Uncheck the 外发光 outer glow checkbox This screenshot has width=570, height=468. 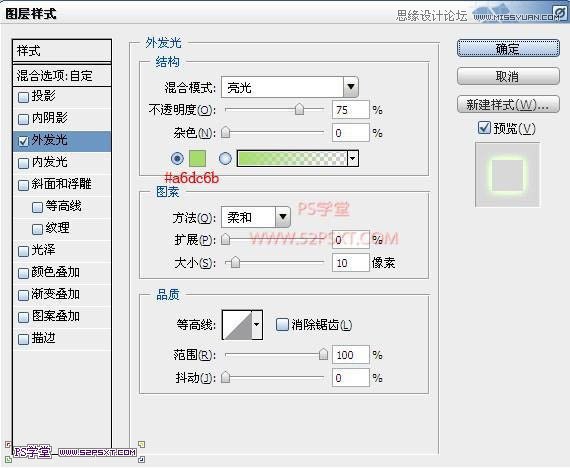tap(23, 141)
